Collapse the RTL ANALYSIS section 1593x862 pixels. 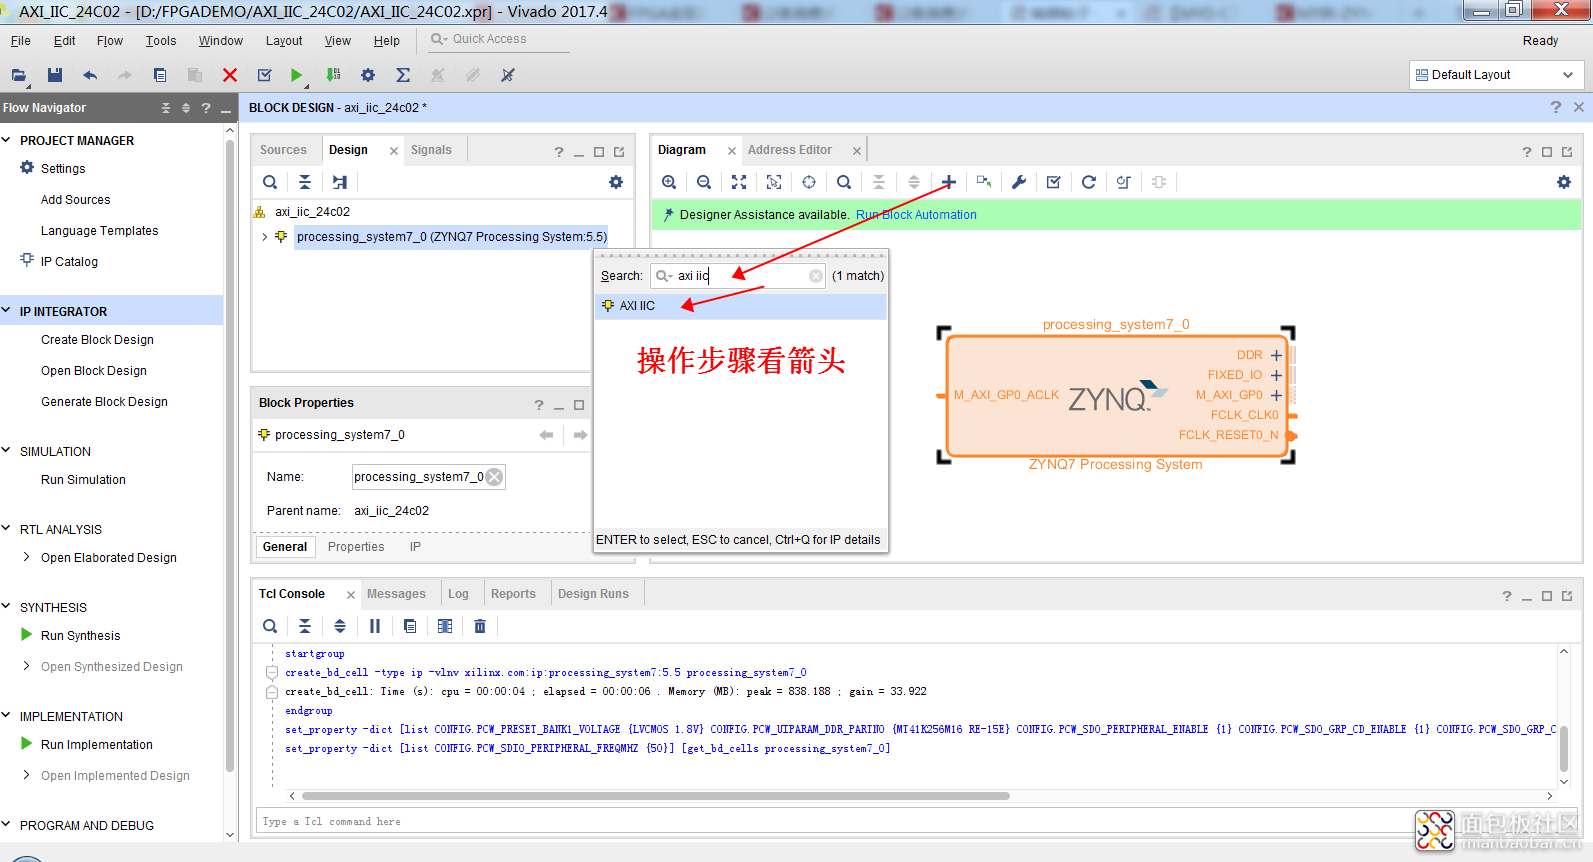click(7, 529)
